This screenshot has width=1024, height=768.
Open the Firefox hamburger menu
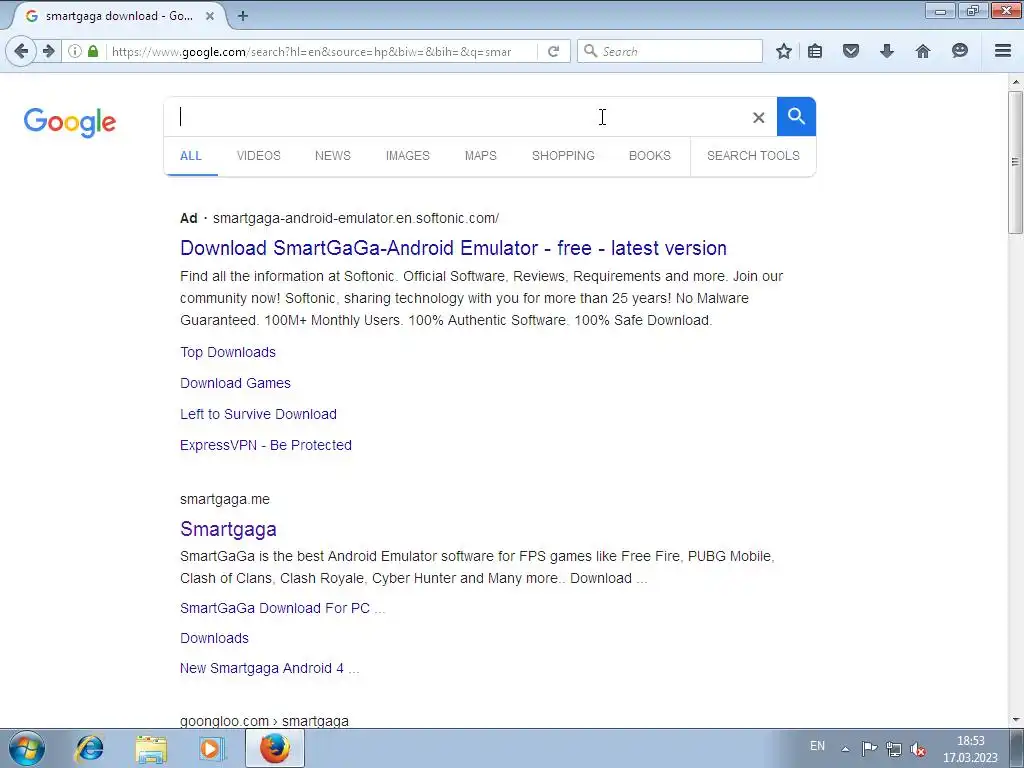[x=1003, y=51]
